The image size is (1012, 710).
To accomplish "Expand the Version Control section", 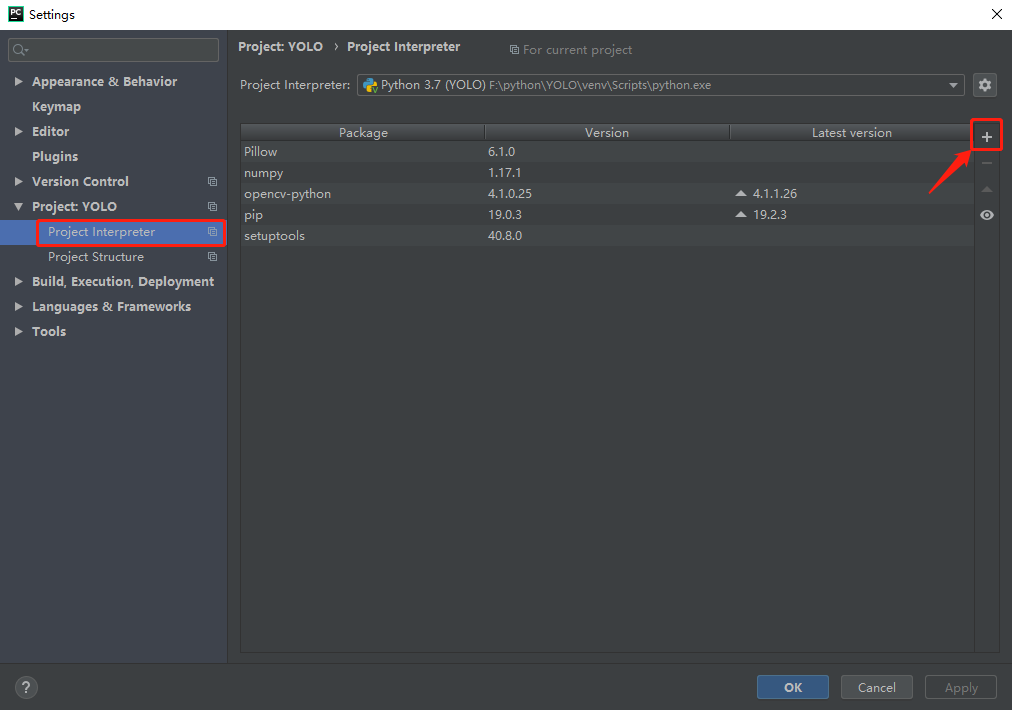I will [x=18, y=181].
